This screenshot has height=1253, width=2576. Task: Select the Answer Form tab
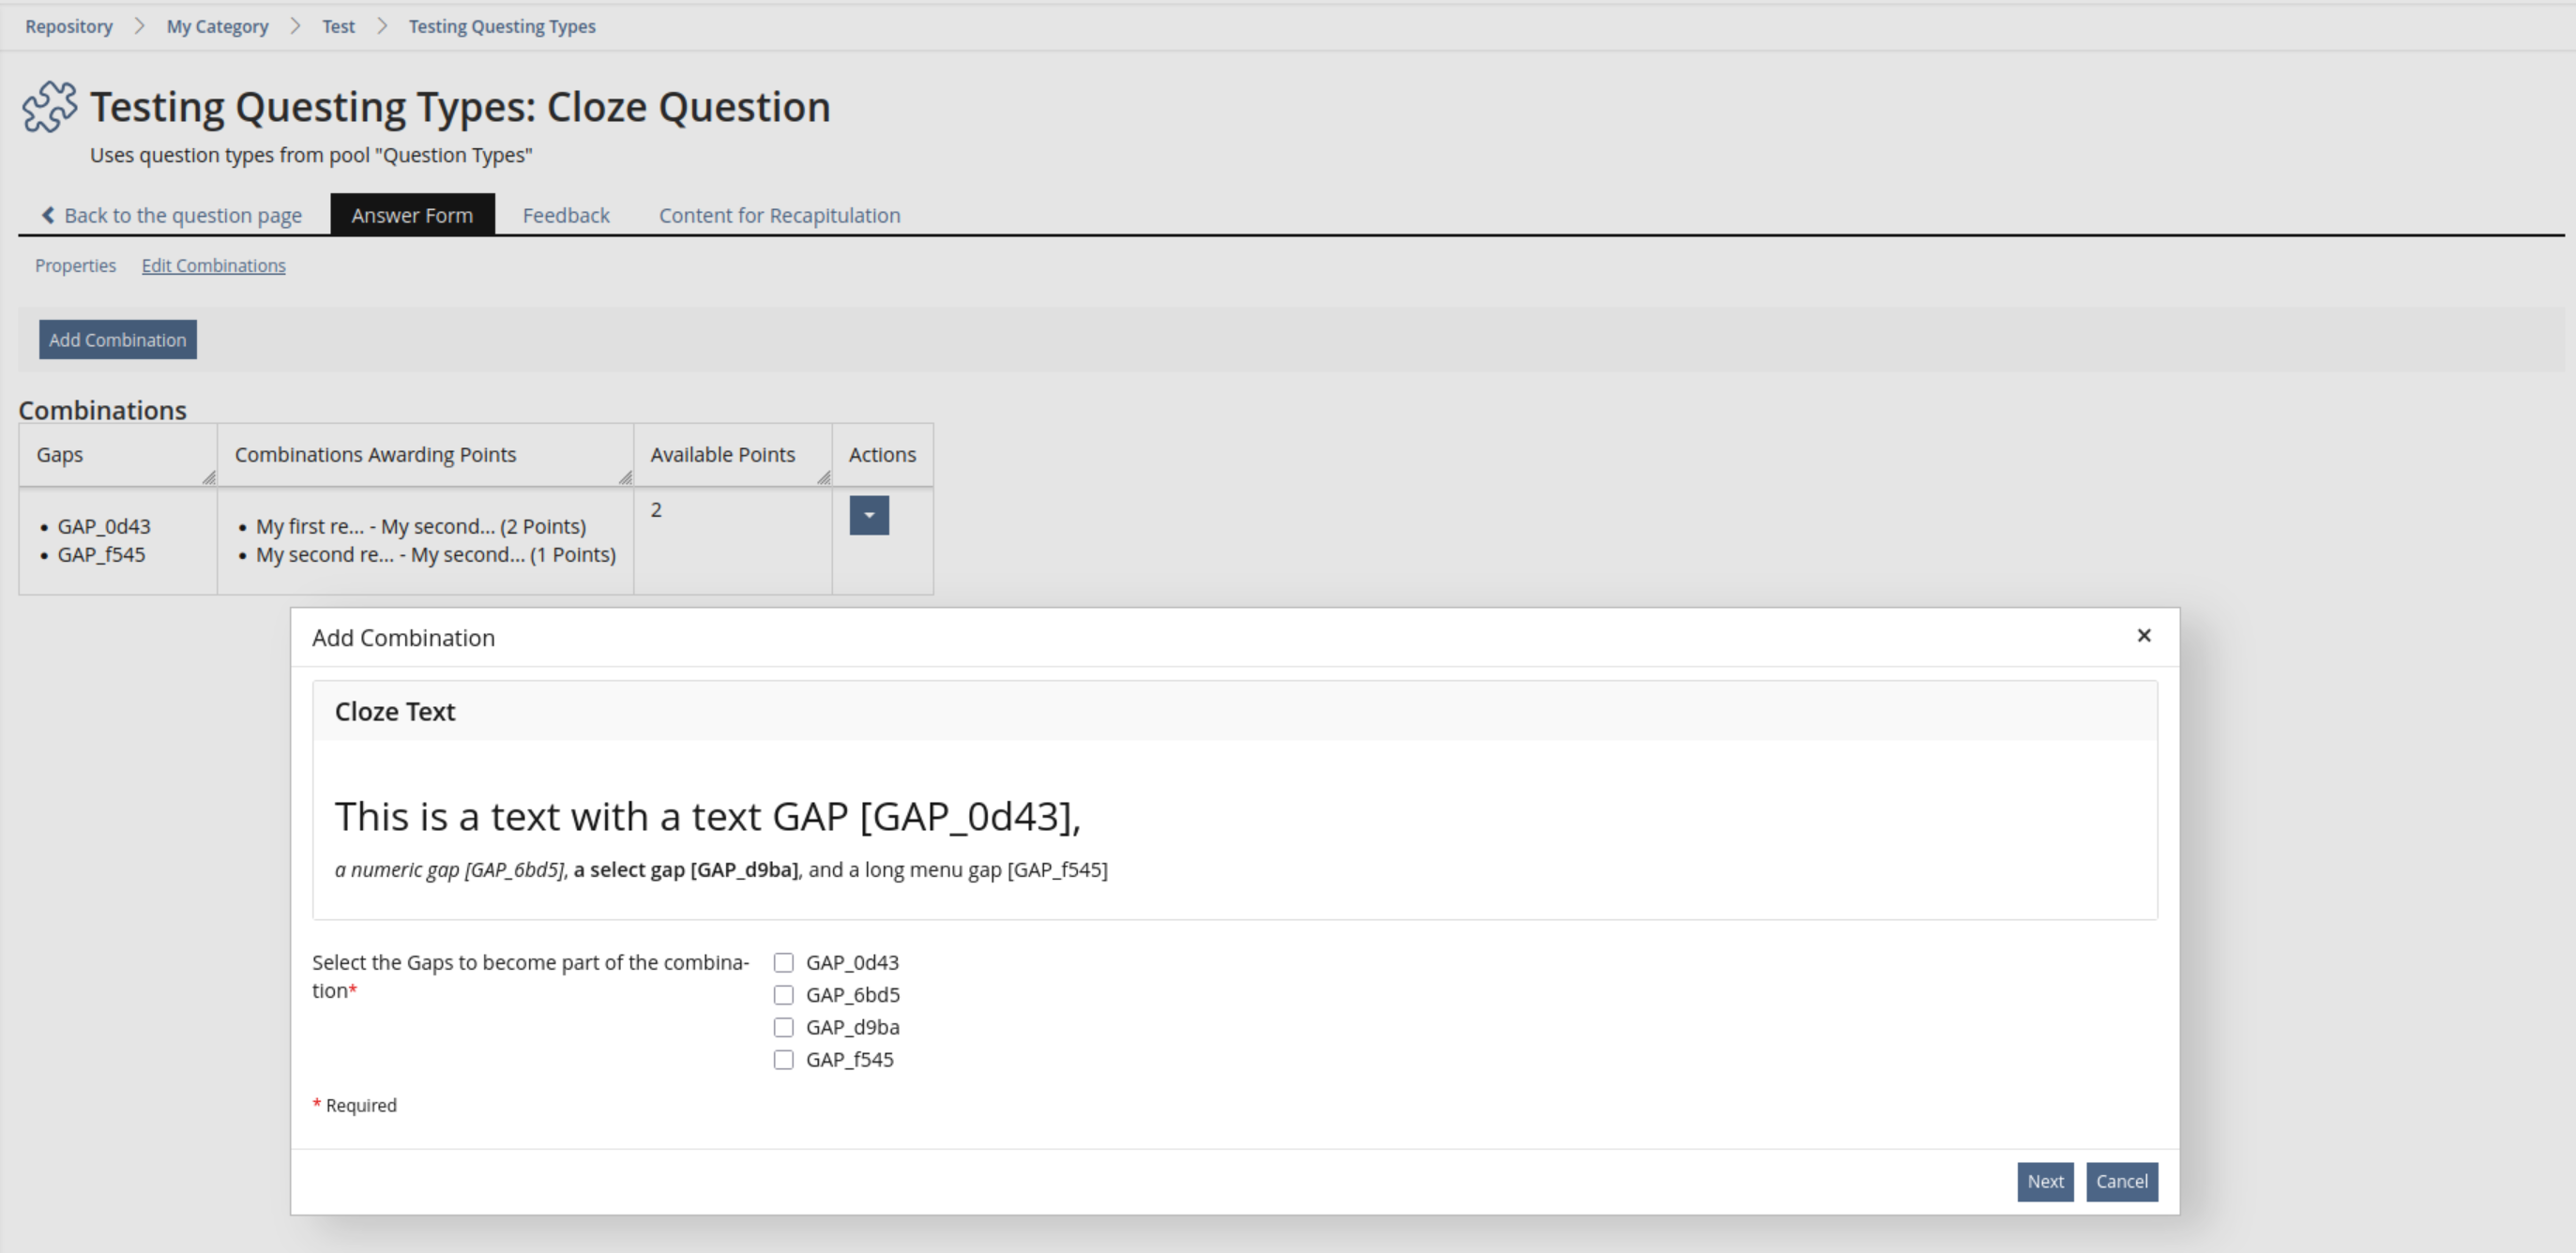point(412,215)
